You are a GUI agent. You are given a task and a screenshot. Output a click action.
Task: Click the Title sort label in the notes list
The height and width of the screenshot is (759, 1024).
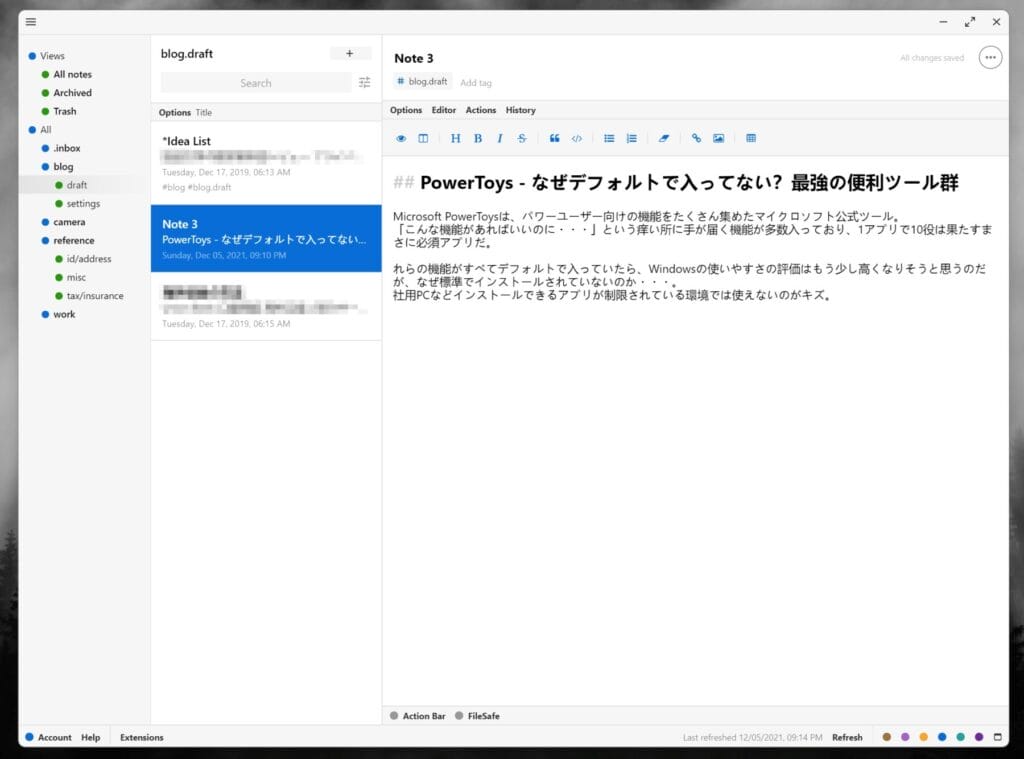(204, 112)
